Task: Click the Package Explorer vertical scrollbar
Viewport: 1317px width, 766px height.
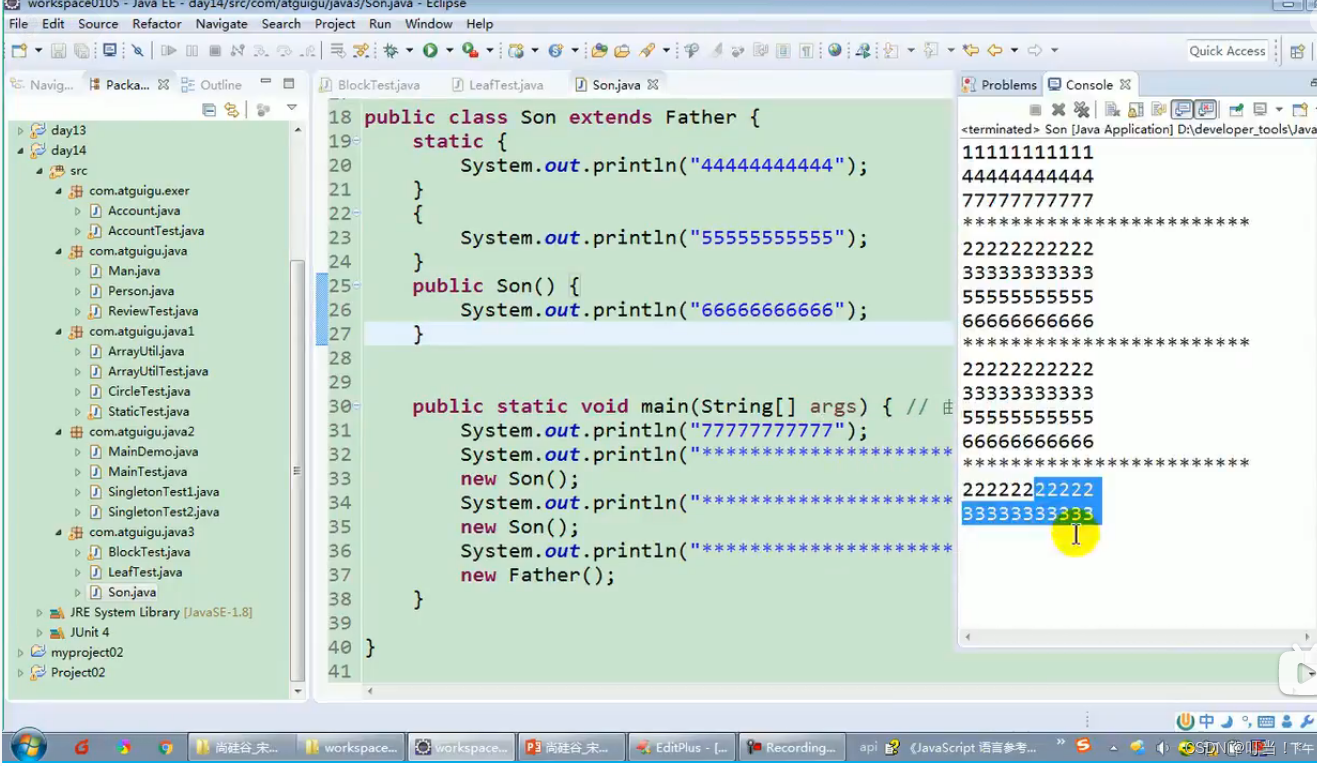Action: (x=297, y=470)
